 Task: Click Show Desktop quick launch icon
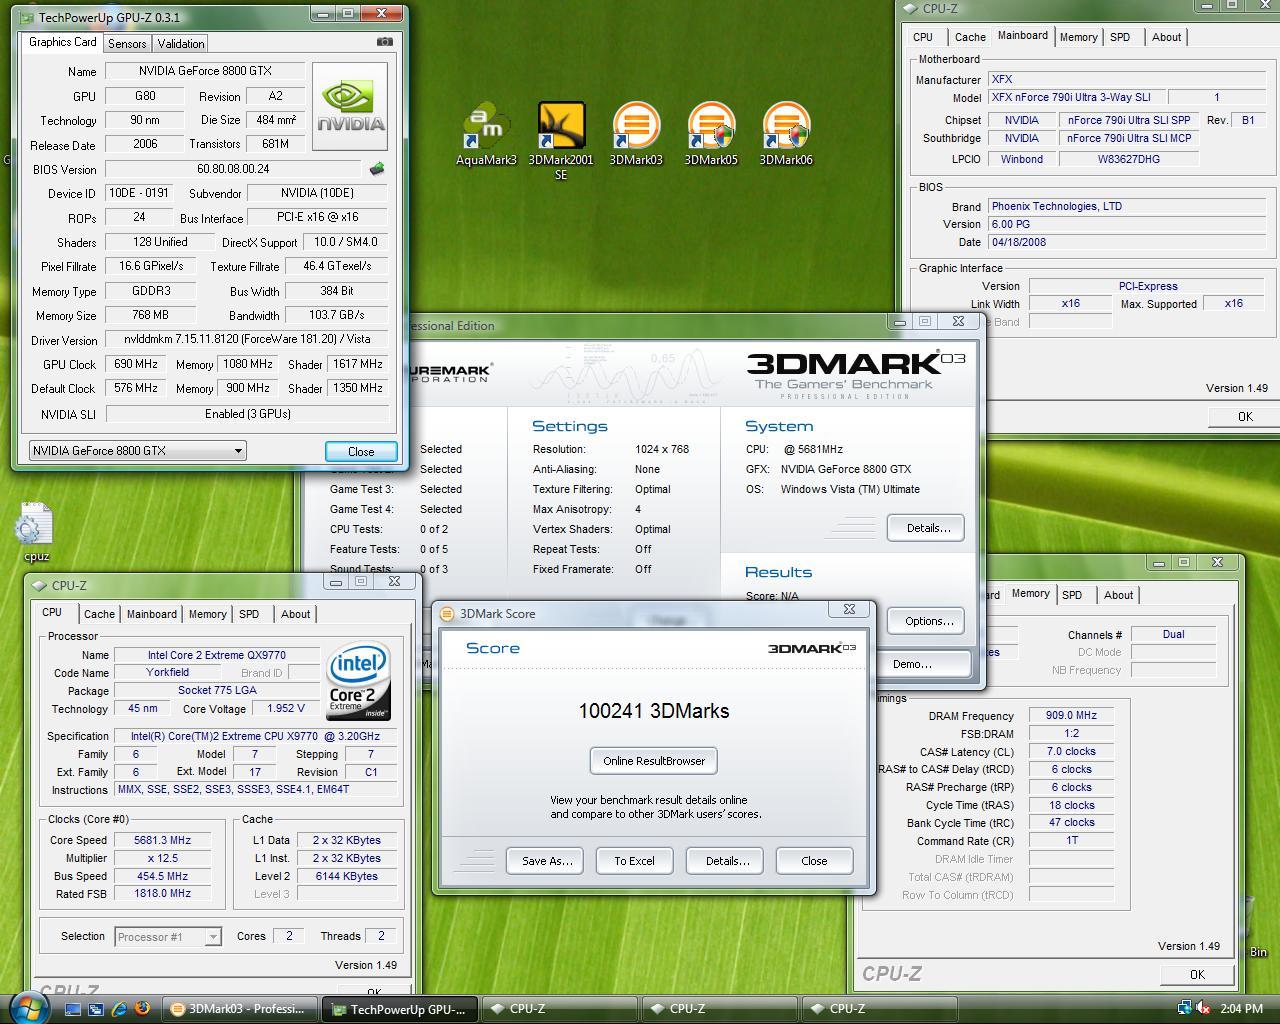(73, 1008)
